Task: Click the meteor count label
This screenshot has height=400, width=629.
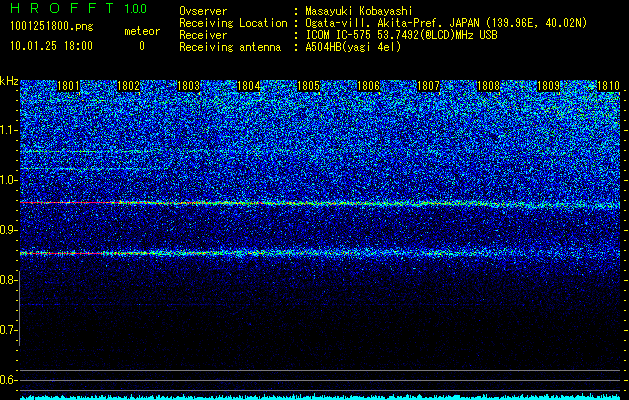Action: click(142, 31)
